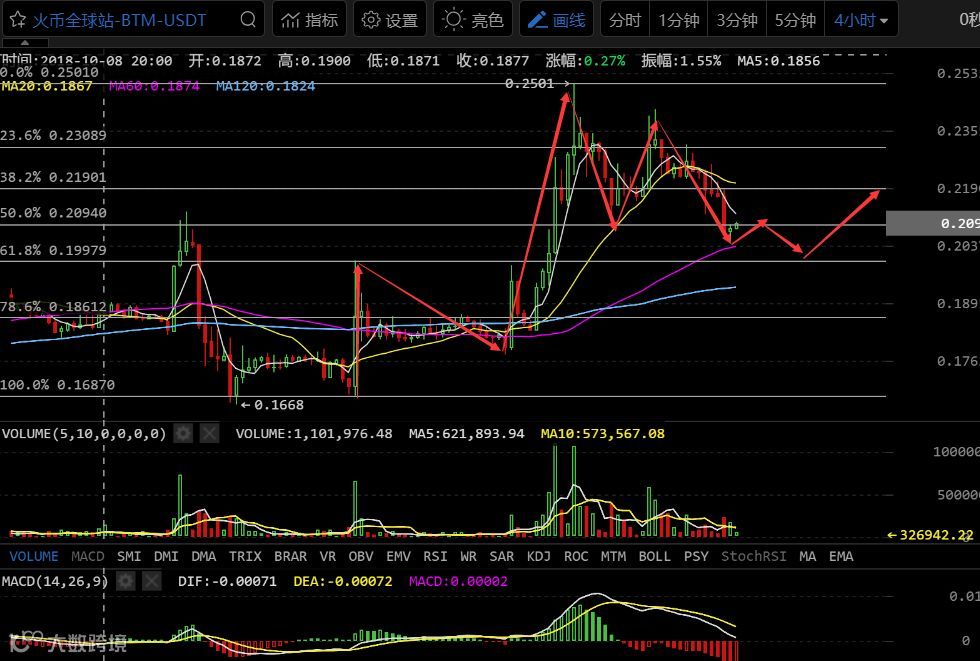Click the 50.0% 0.20940 Fibonacci label
The width and height of the screenshot is (980, 661).
coord(53,213)
